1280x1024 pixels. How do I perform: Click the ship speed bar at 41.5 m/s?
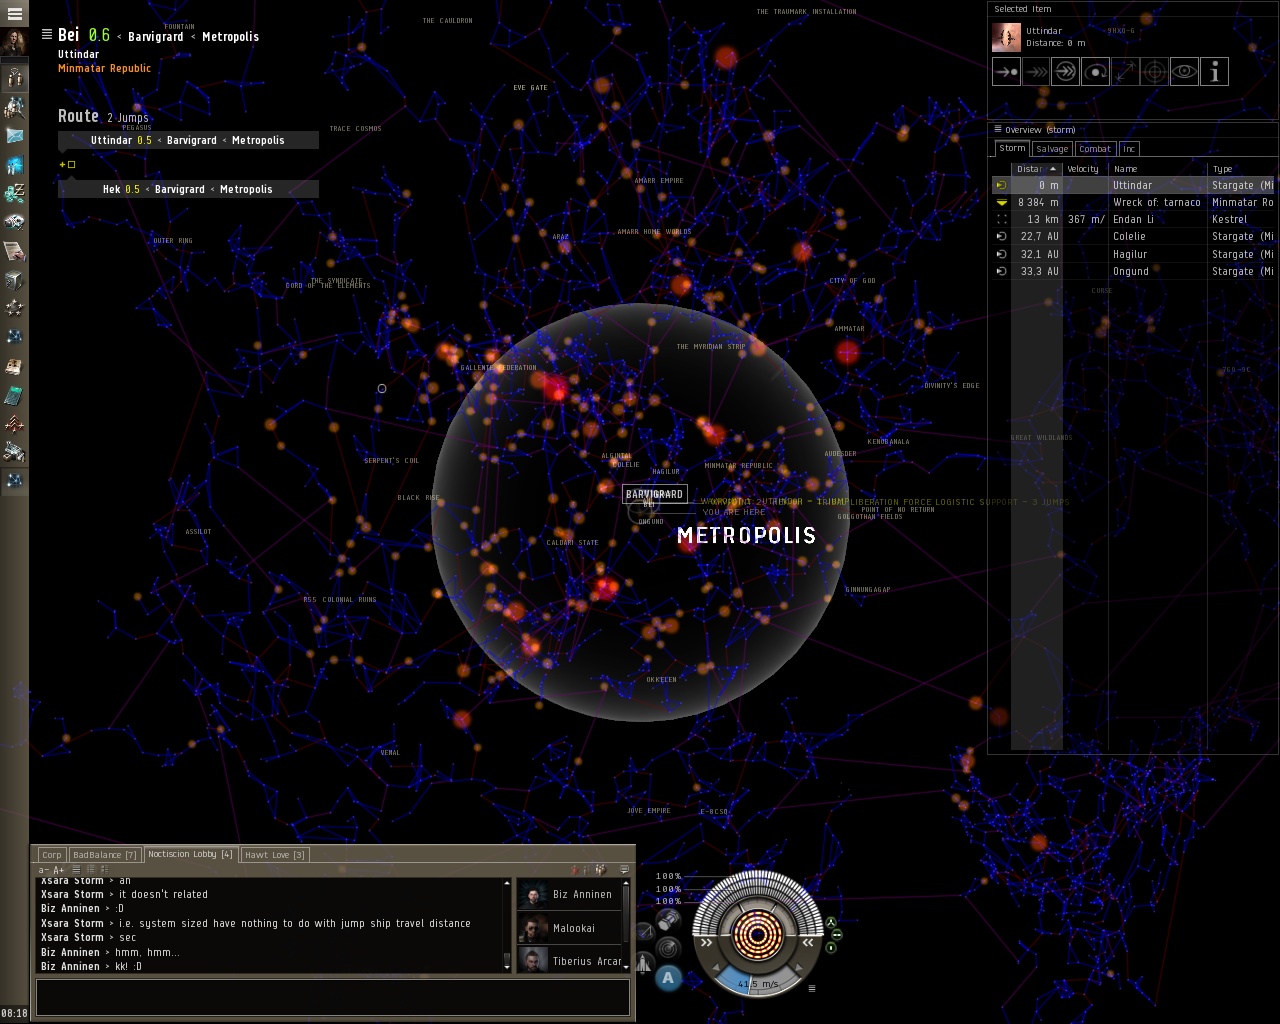click(x=757, y=982)
